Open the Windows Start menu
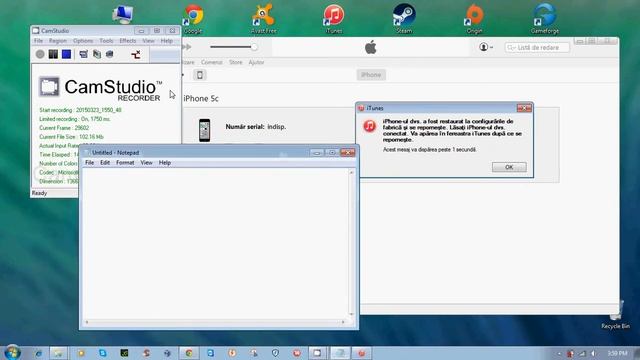 coord(13,352)
